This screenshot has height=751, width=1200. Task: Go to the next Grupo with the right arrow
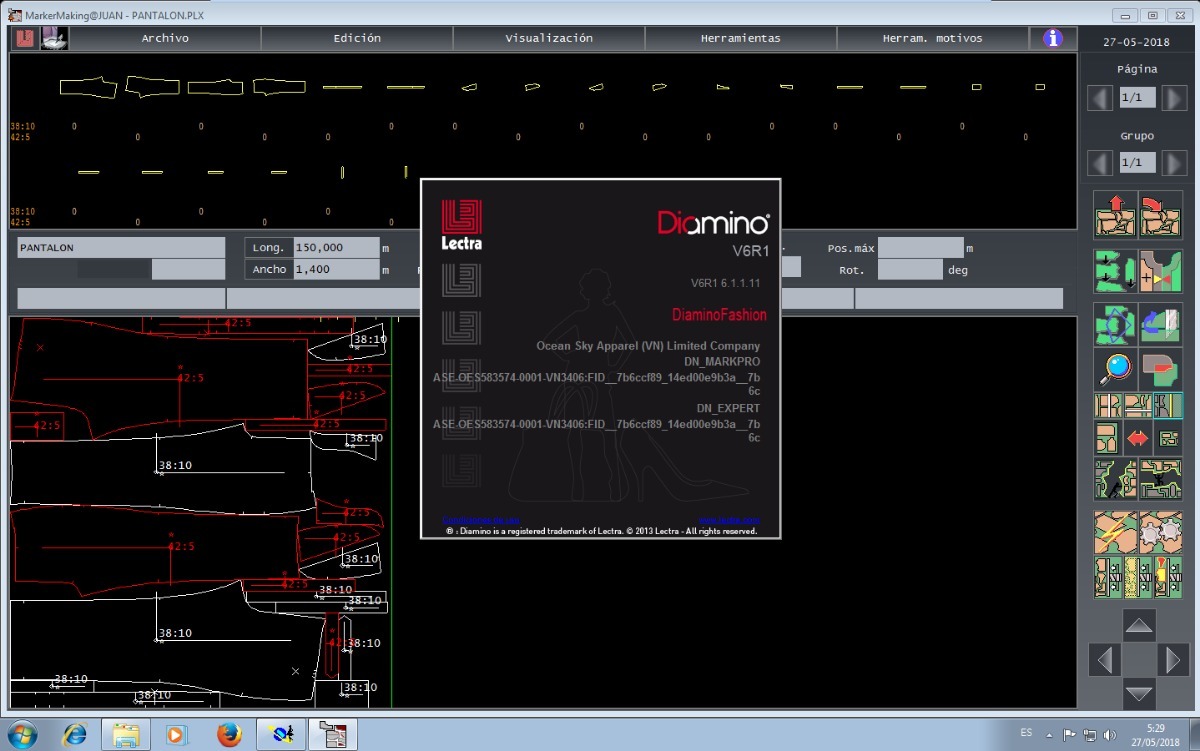[x=1174, y=162]
